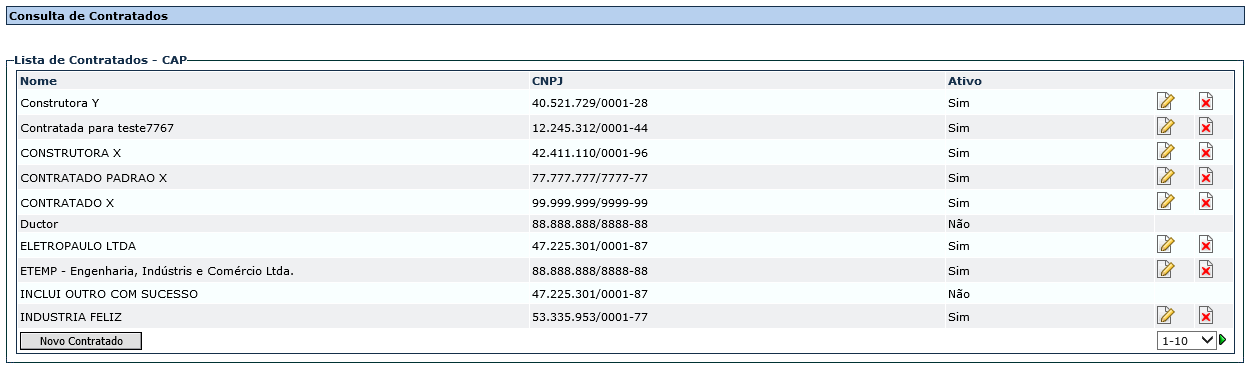Viewport: 1254px width, 376px height.
Task: Edit the INDUSTRIA FELIZ contractor
Action: pos(1165,315)
